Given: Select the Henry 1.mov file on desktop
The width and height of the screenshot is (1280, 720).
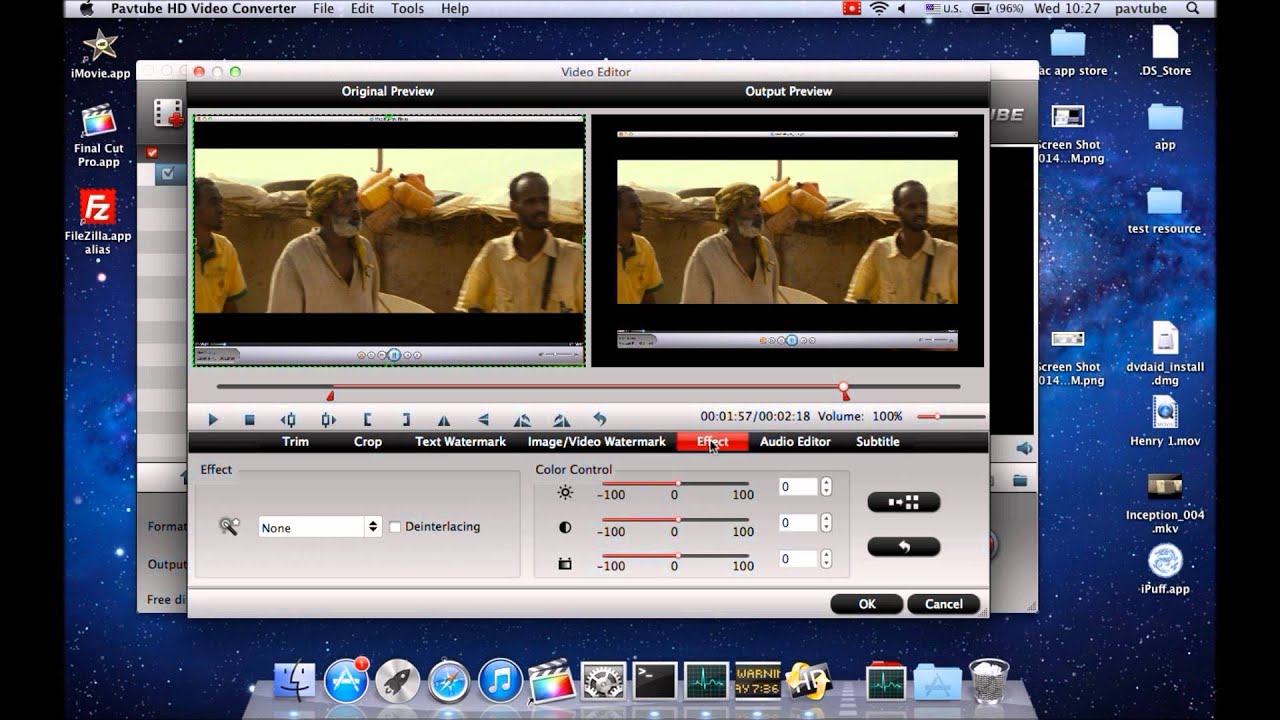Looking at the screenshot, I should [1165, 421].
